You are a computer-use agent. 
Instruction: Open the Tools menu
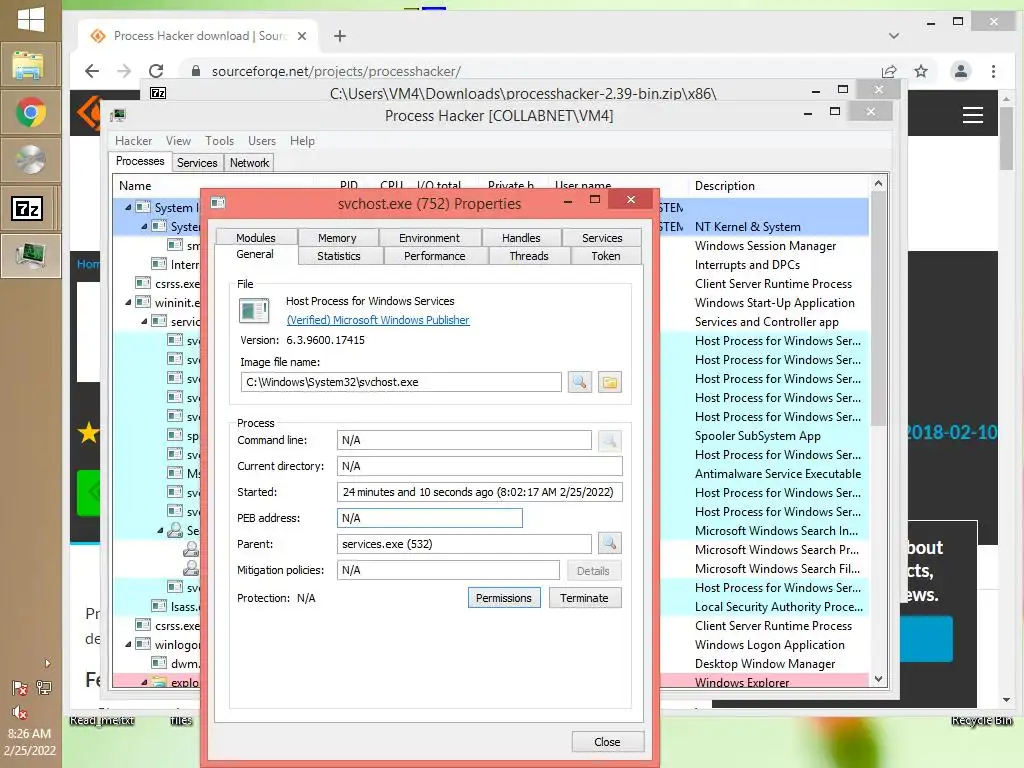[219, 140]
